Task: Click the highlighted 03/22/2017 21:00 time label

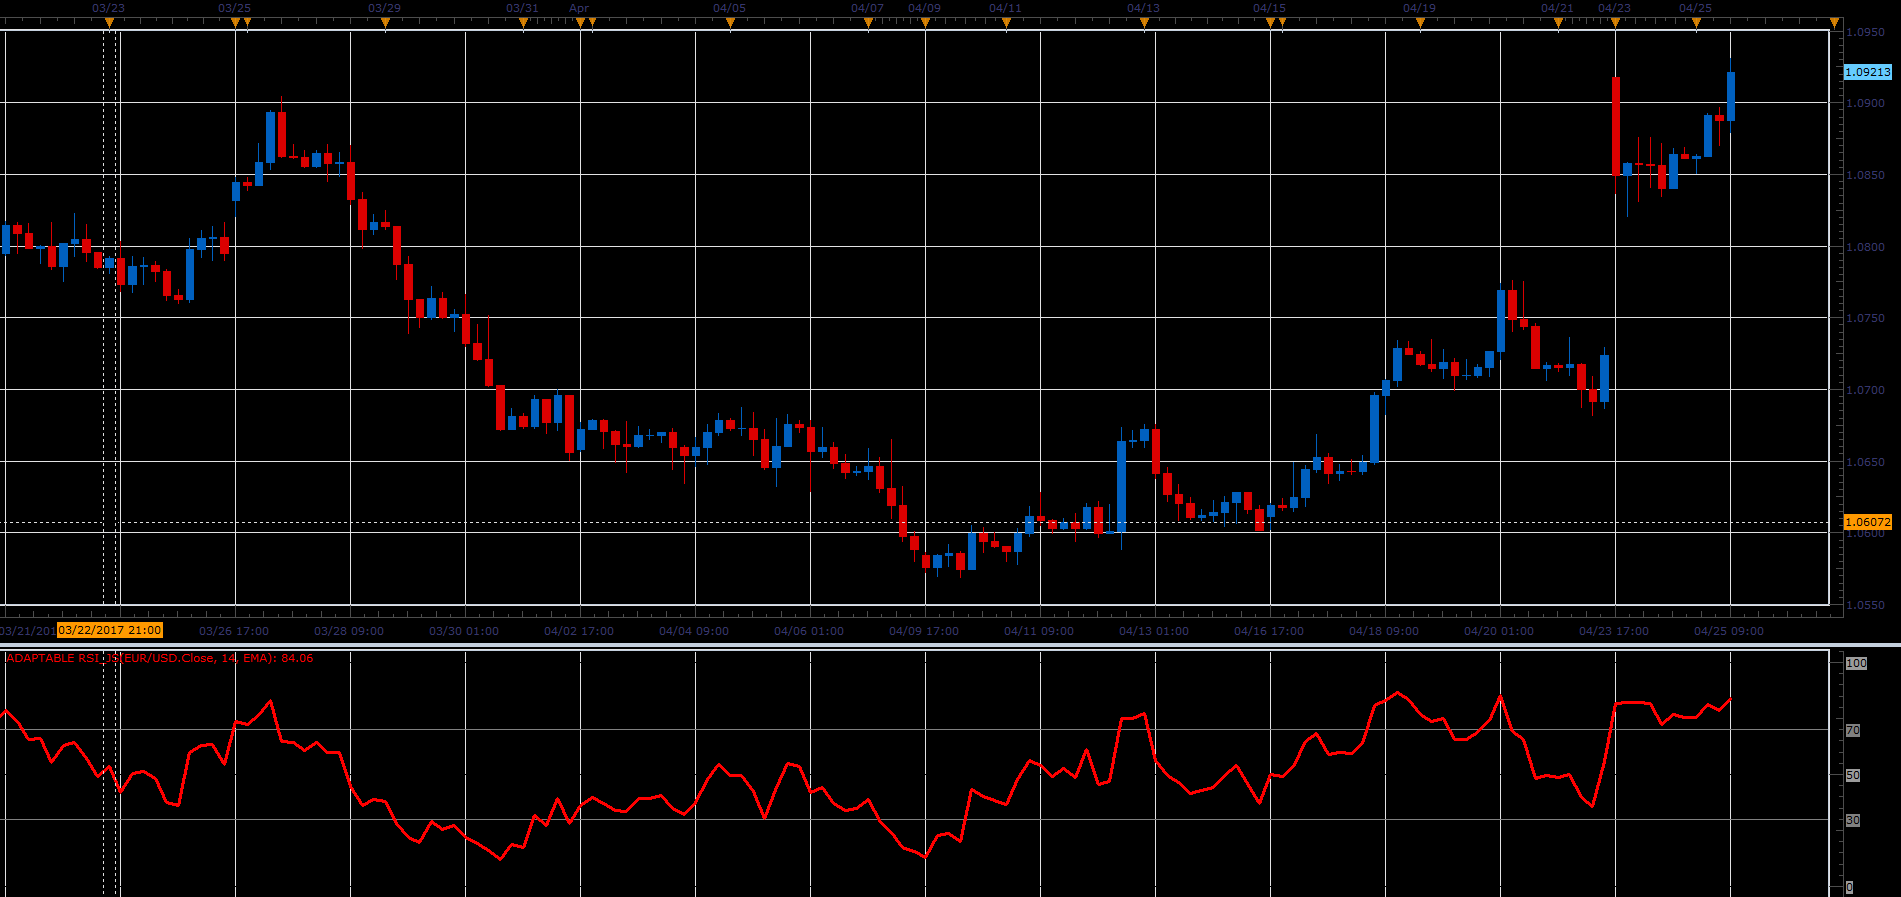Action: [110, 630]
